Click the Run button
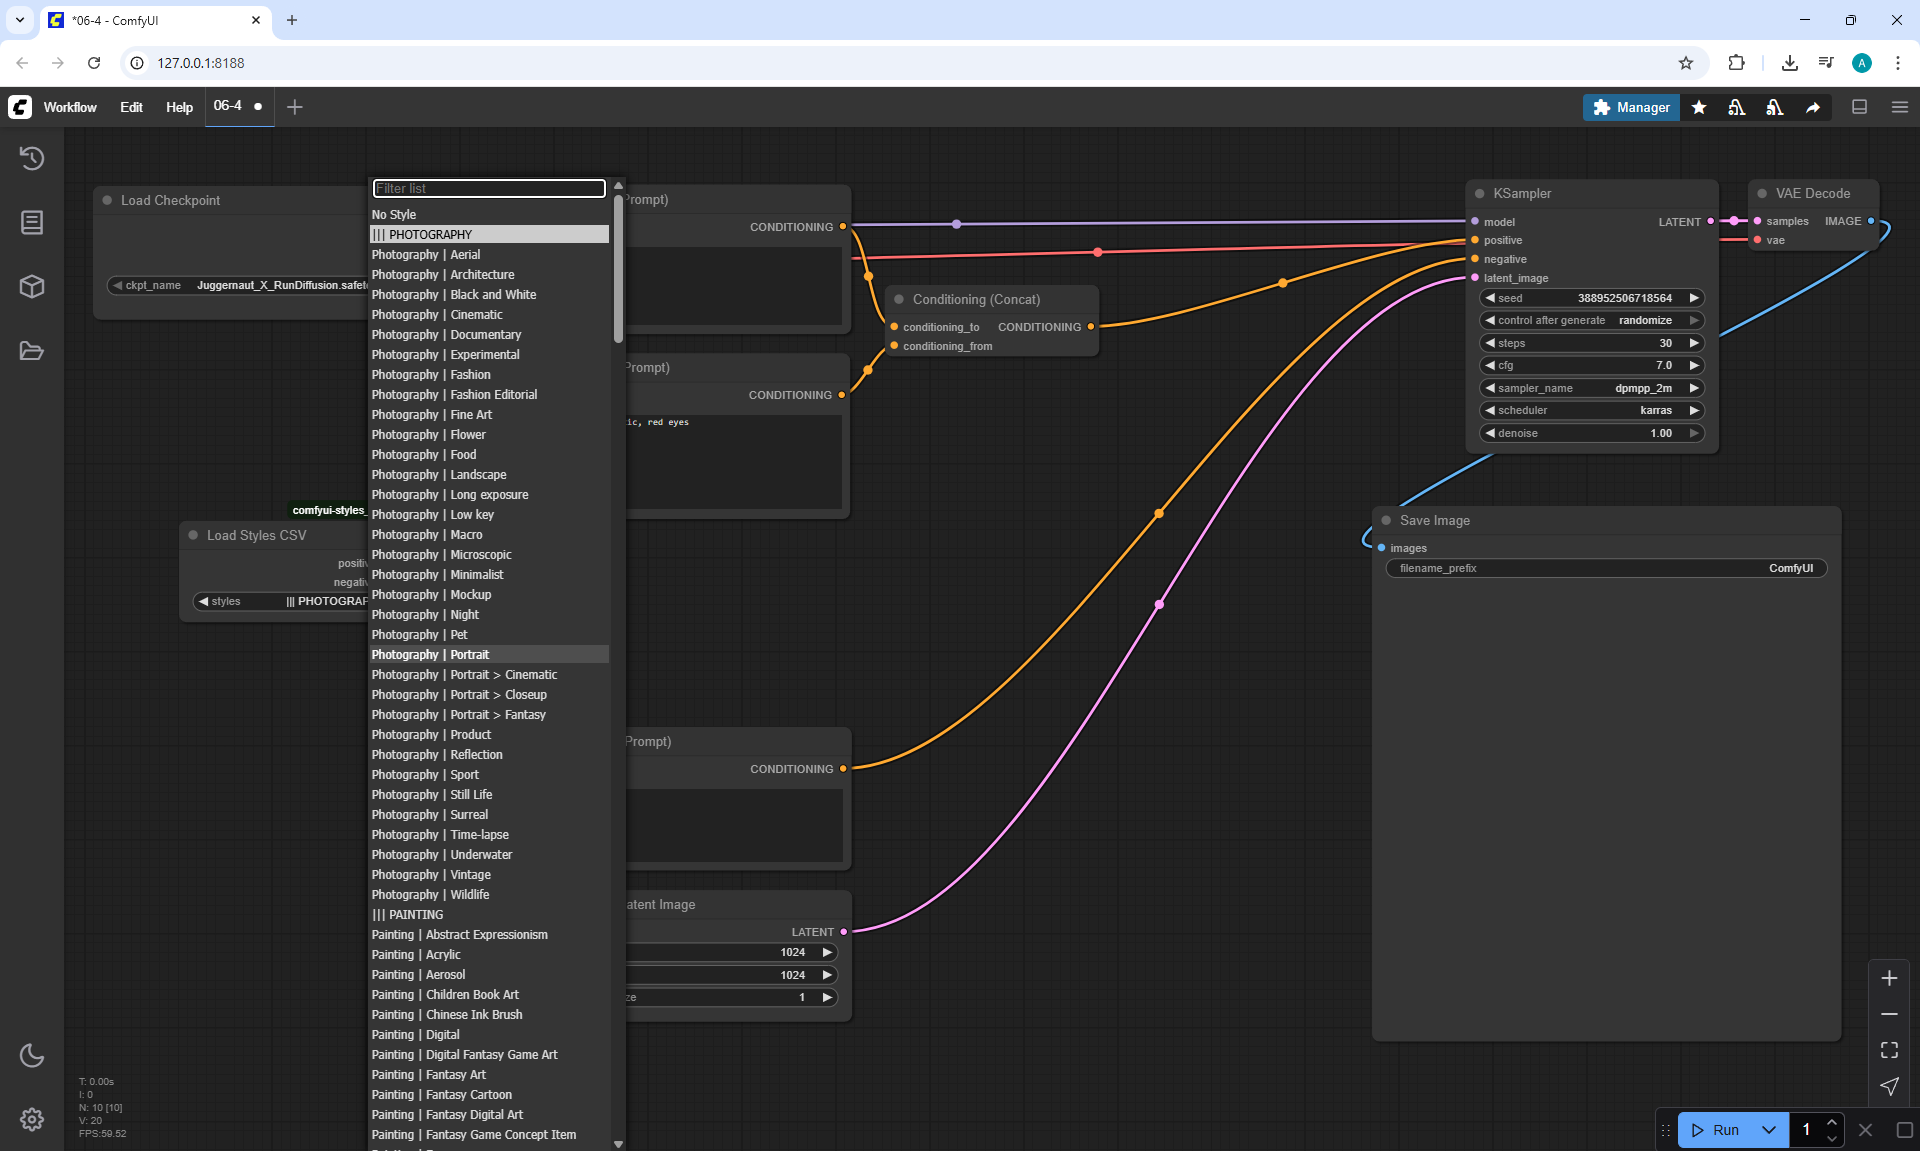The height and width of the screenshot is (1151, 1920). tap(1716, 1130)
